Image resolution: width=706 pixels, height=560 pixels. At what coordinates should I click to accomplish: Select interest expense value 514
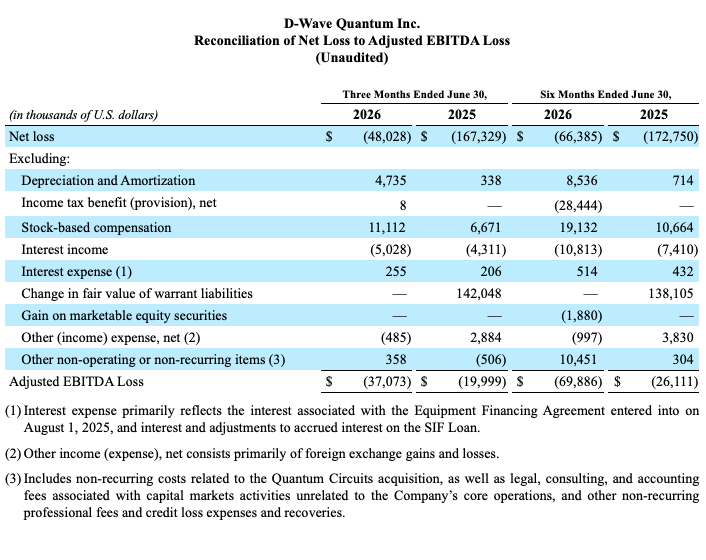[x=587, y=271]
